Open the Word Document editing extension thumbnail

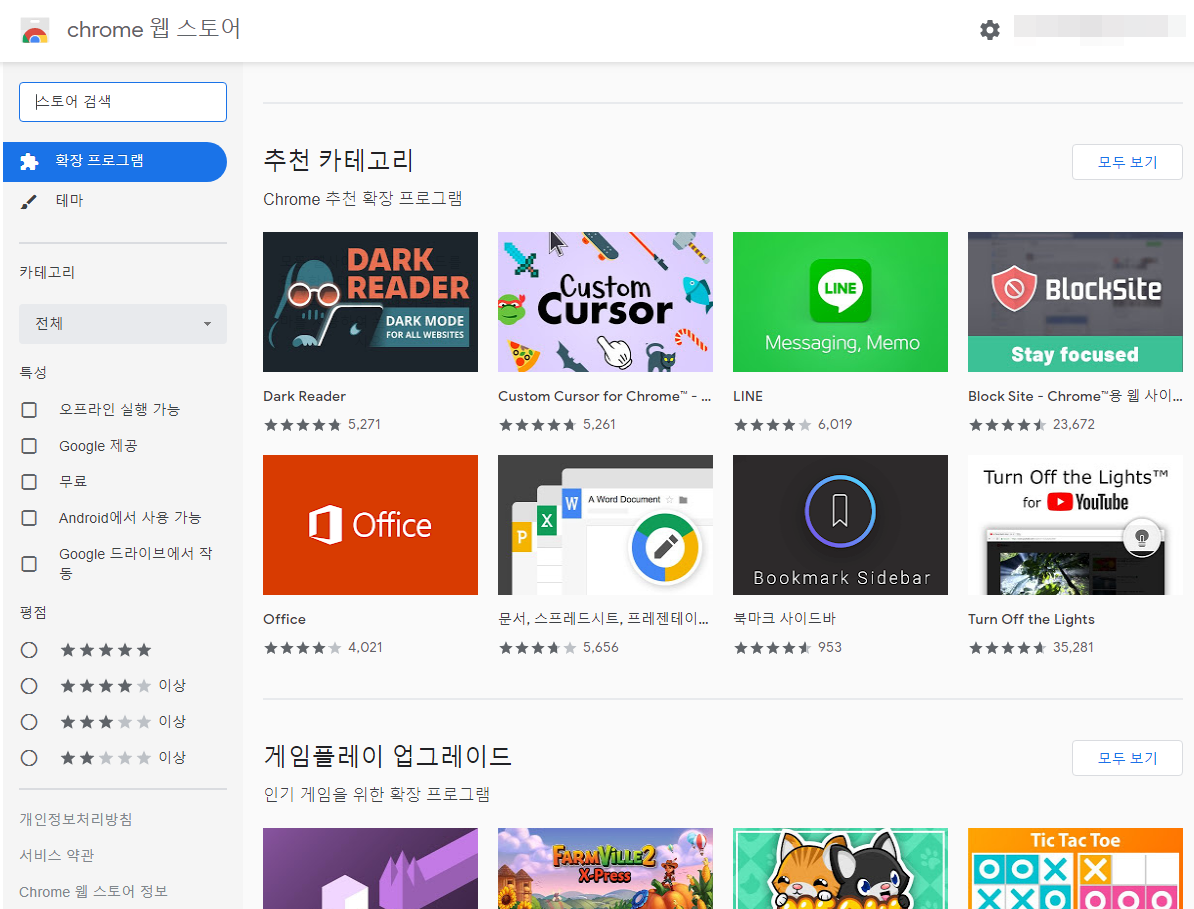(x=605, y=525)
